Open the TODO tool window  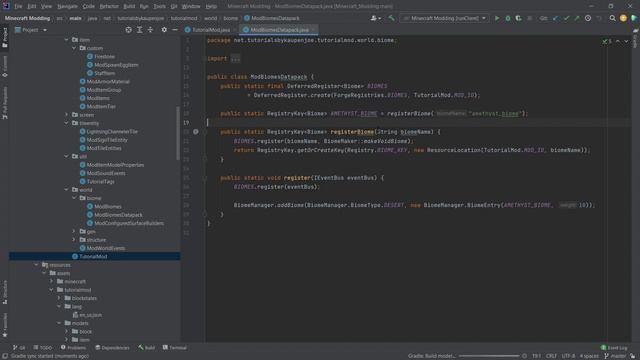[43, 348]
